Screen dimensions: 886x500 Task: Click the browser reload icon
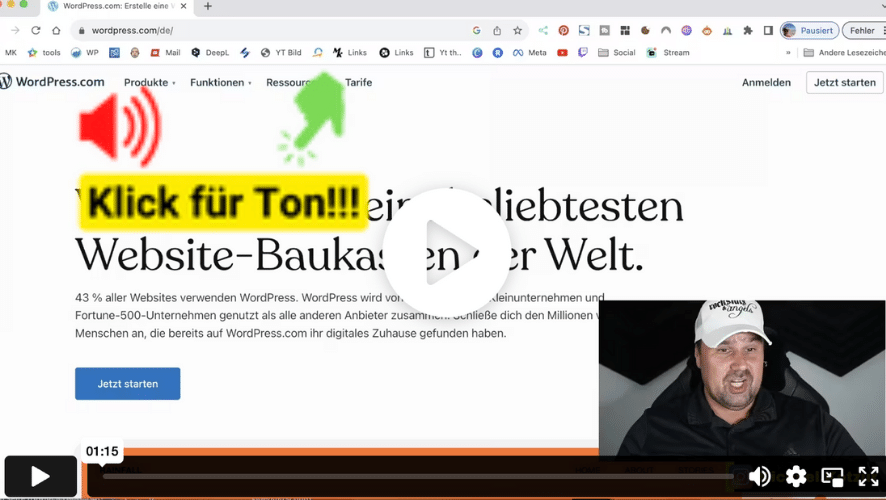[x=36, y=31]
